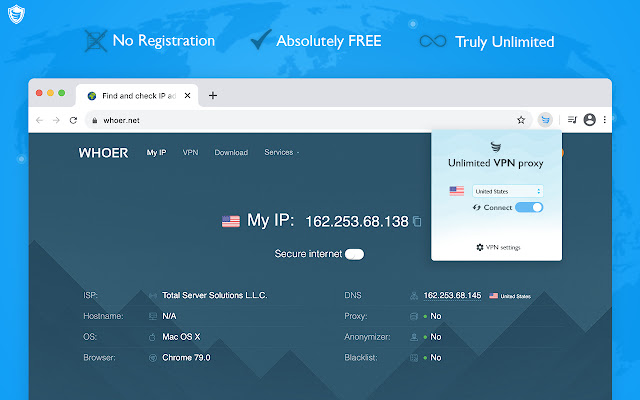The image size is (640, 400).
Task: Click the Blacklist row icon
Action: coord(413,358)
